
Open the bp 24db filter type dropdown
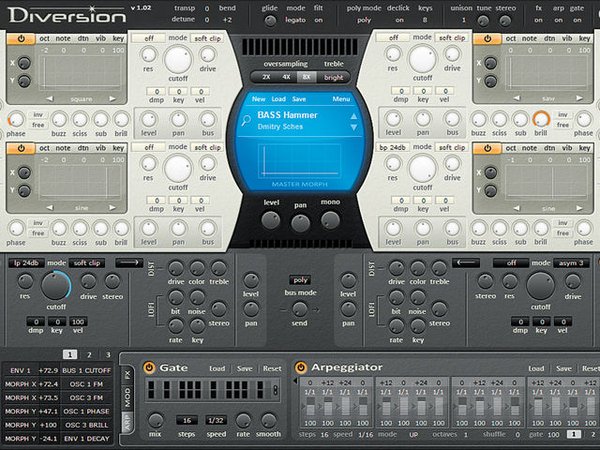point(392,147)
